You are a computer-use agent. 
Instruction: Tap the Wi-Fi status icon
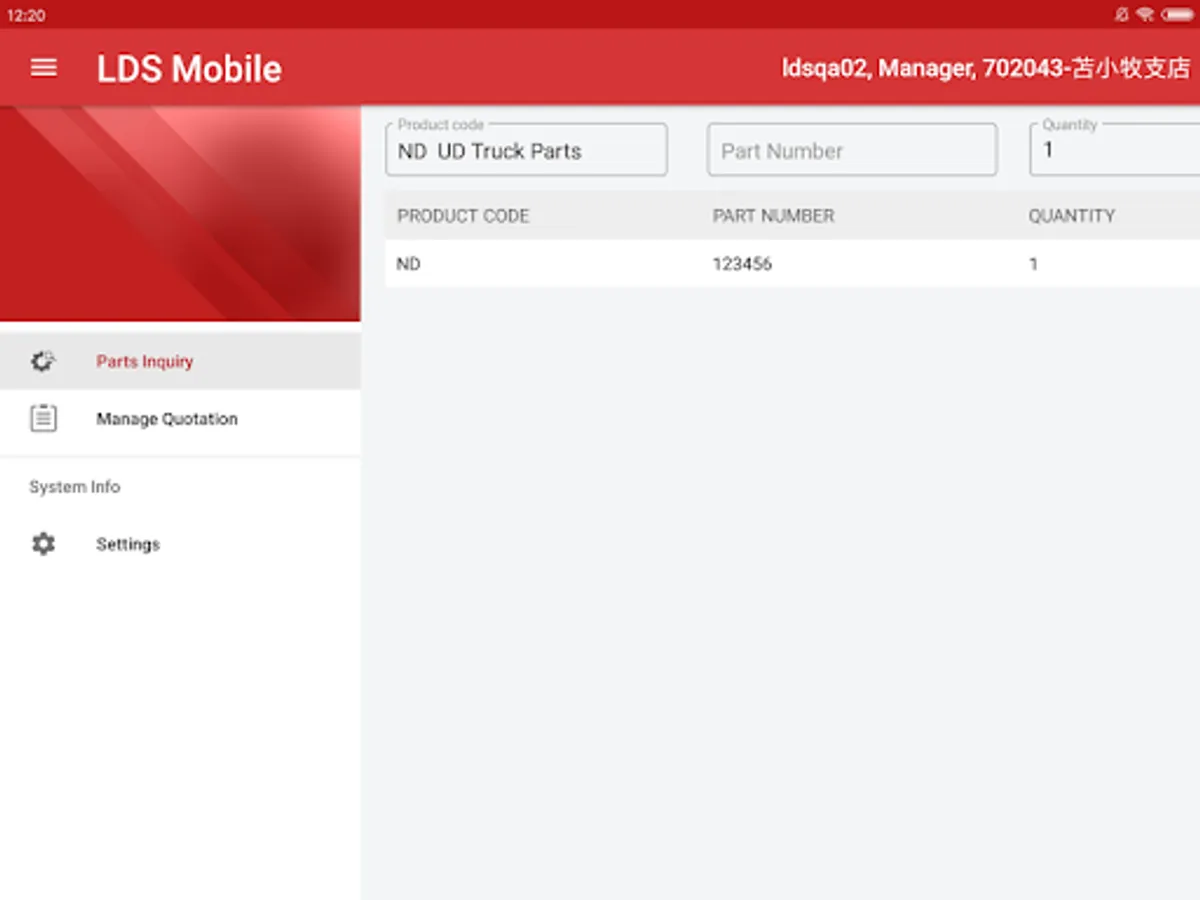click(1145, 15)
